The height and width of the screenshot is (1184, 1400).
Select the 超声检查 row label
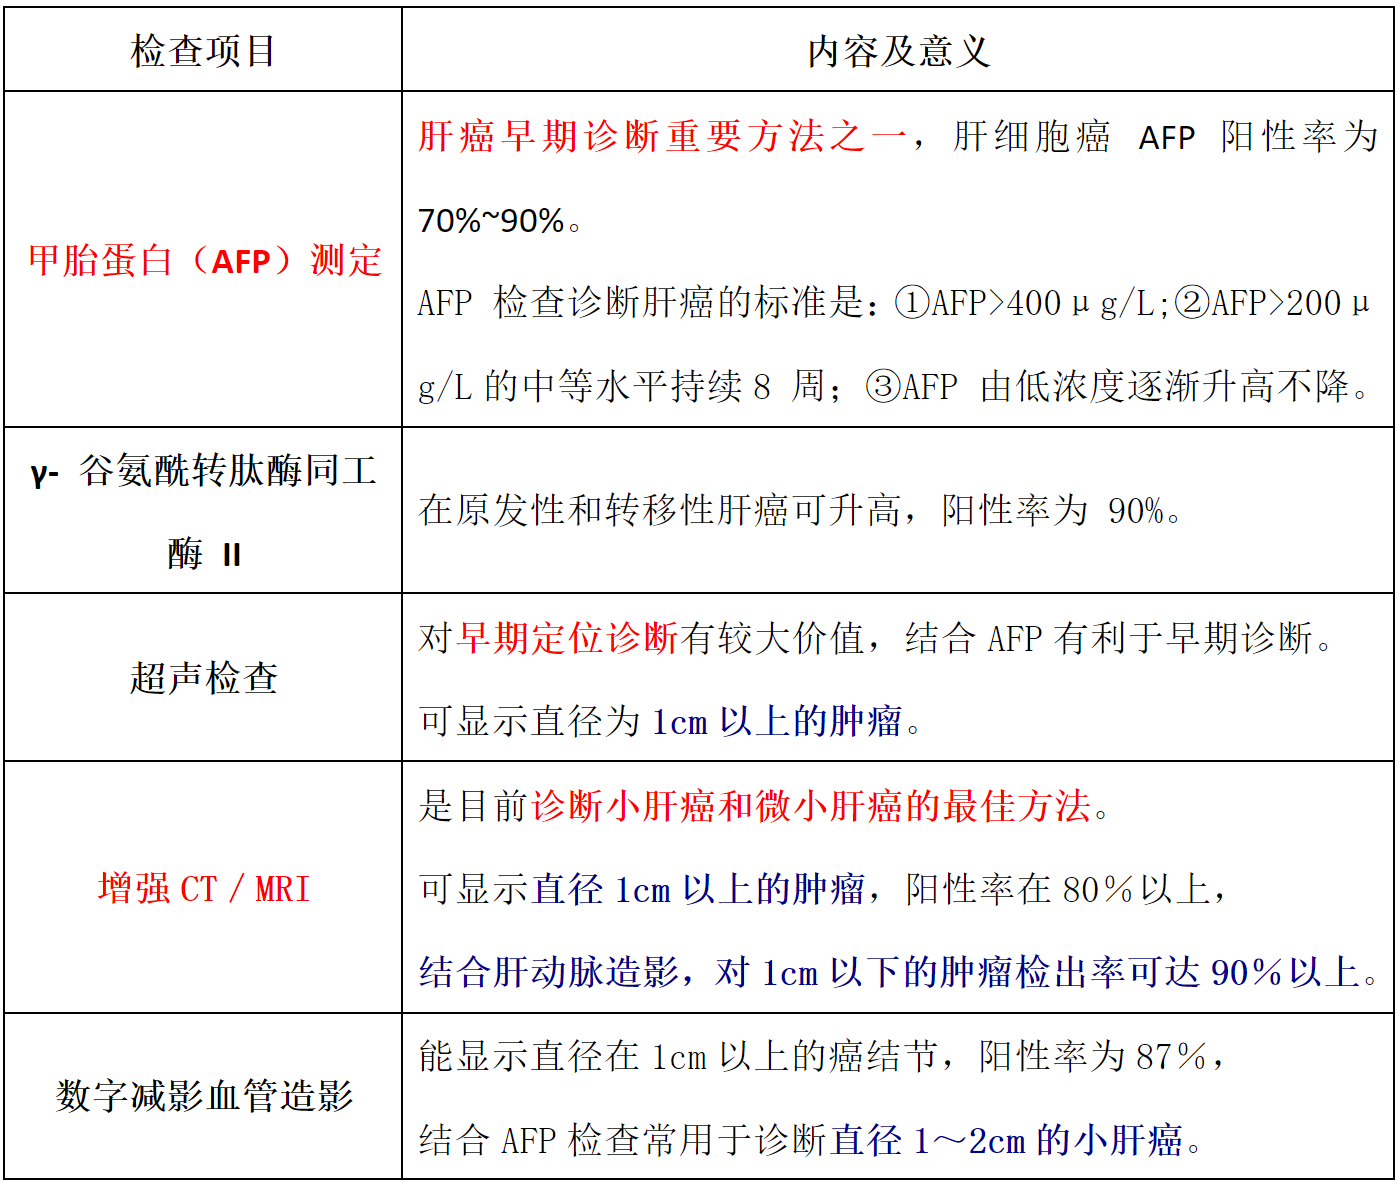pyautogui.click(x=204, y=678)
